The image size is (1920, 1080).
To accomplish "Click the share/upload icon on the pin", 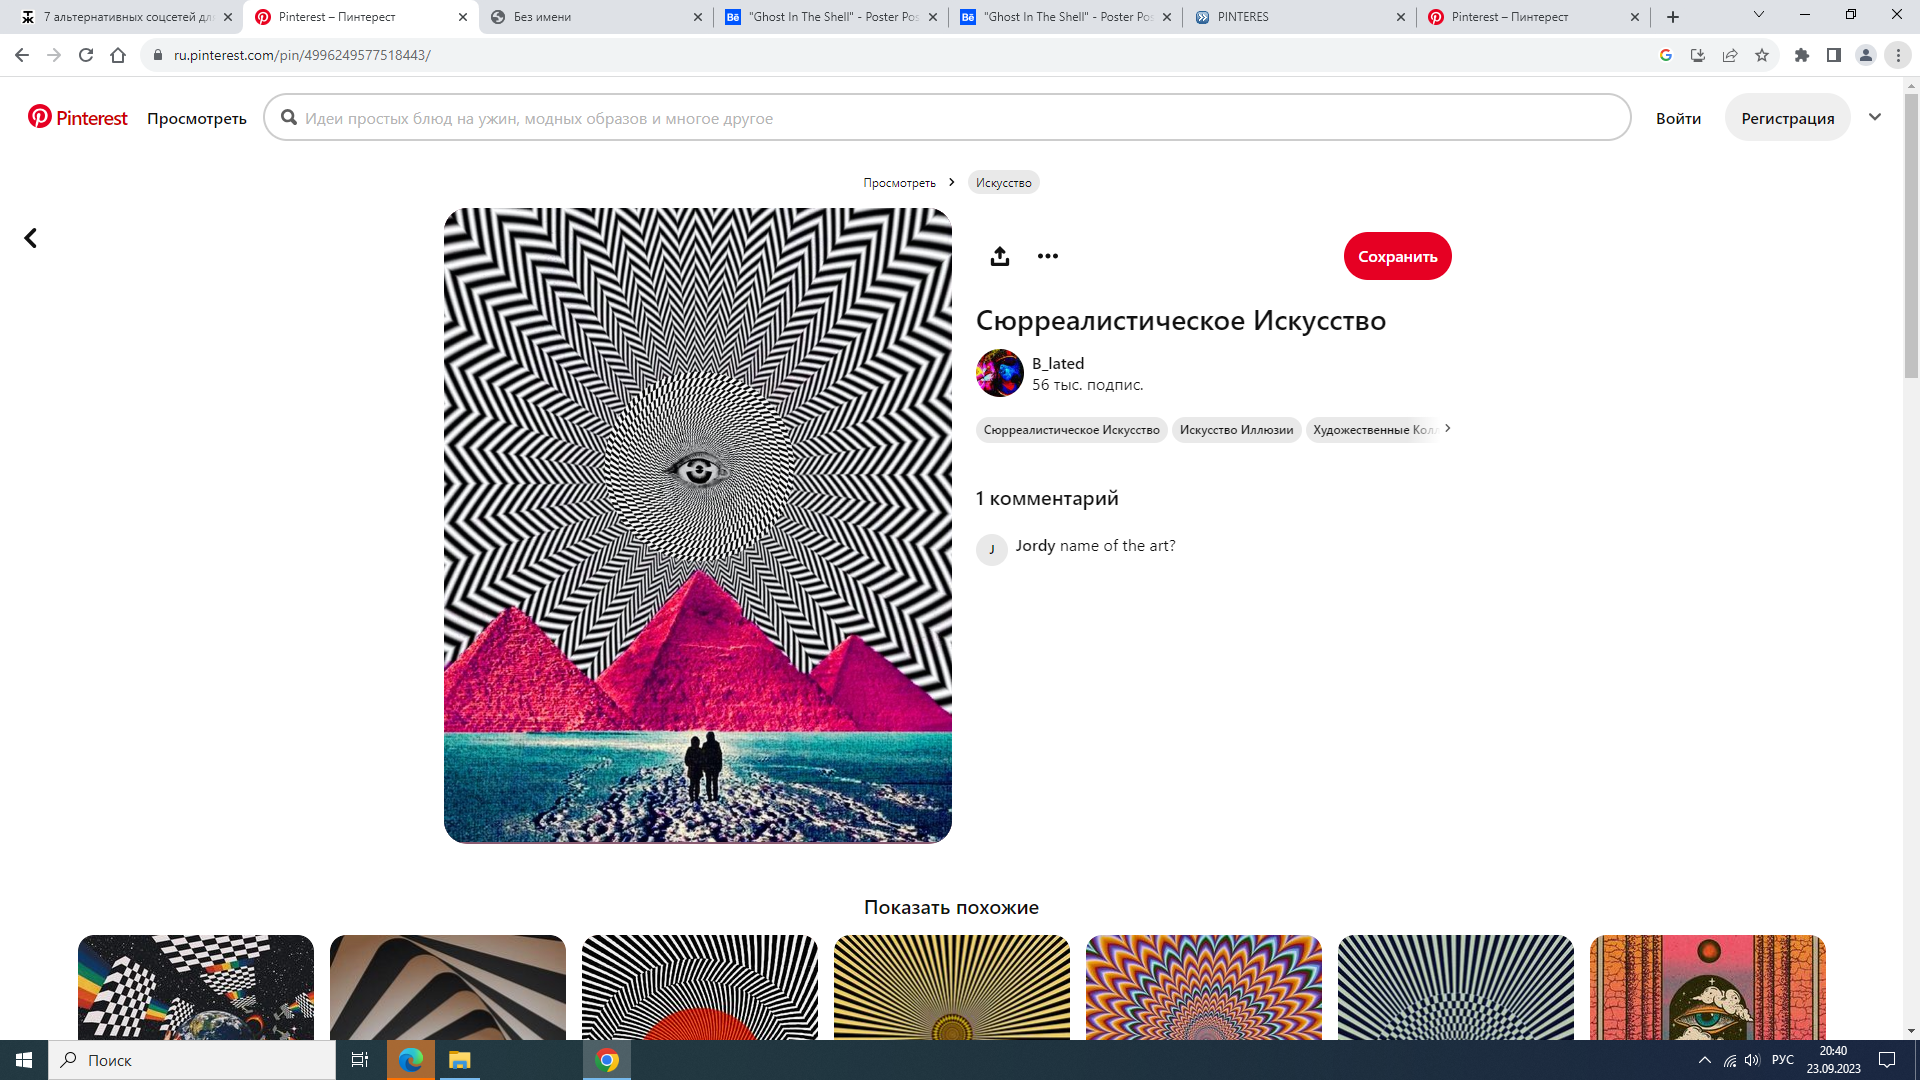I will [x=999, y=256].
